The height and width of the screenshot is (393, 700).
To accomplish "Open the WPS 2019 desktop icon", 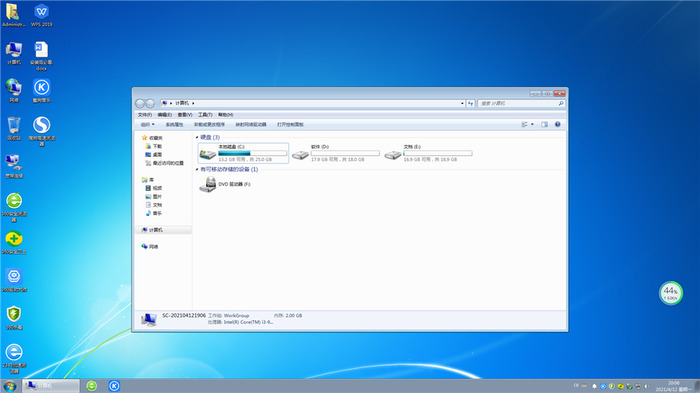I will pos(42,15).
